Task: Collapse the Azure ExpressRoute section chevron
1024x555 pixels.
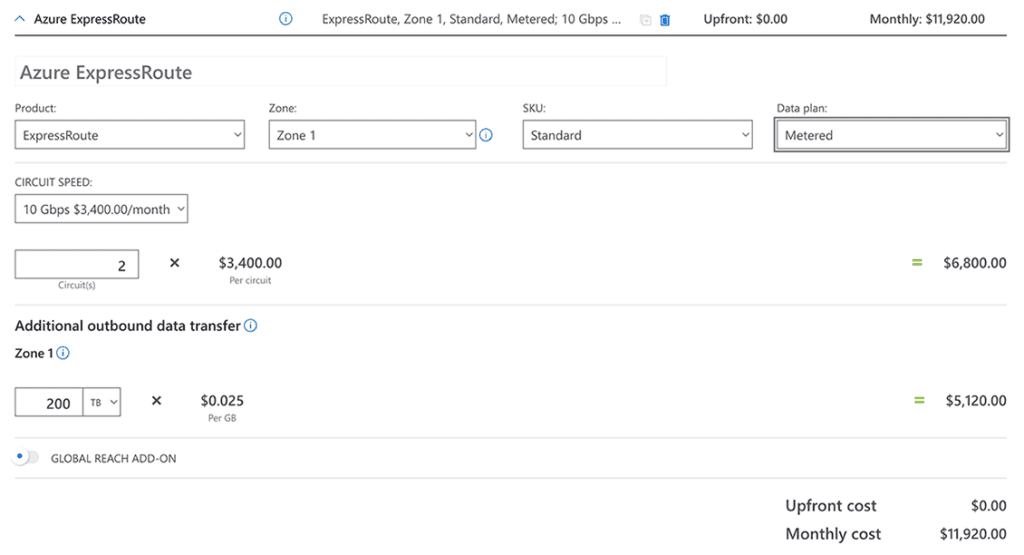Action: point(20,19)
